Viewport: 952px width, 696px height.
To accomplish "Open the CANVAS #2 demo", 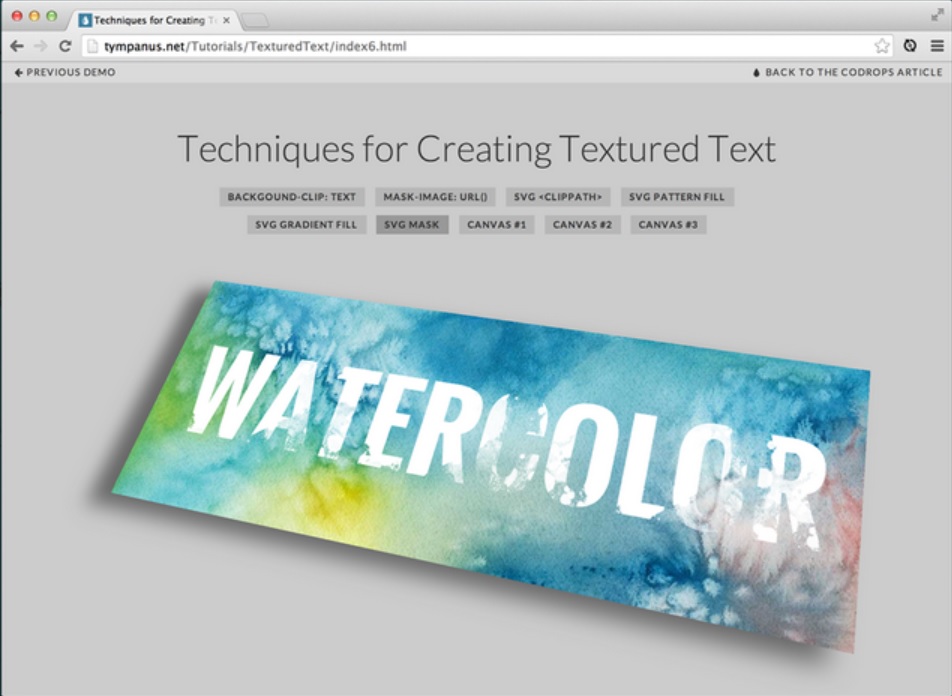I will [x=582, y=225].
